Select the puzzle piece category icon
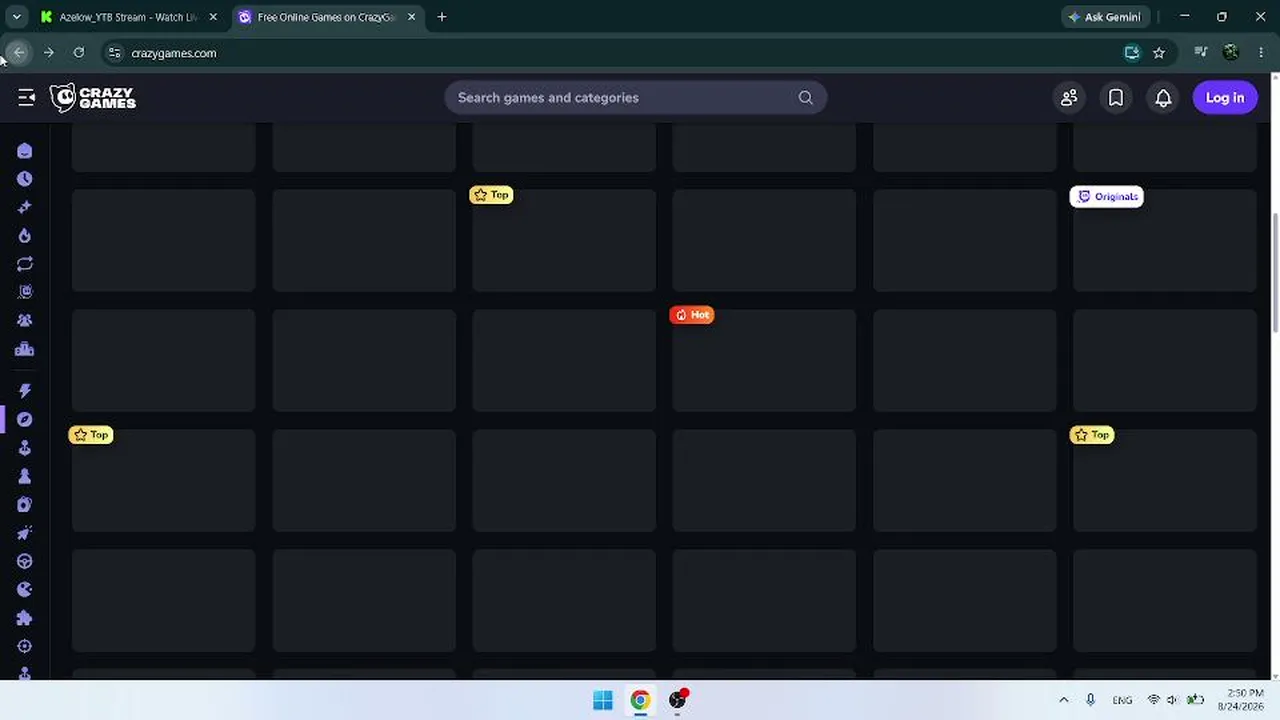The width and height of the screenshot is (1280, 720). click(x=25, y=618)
